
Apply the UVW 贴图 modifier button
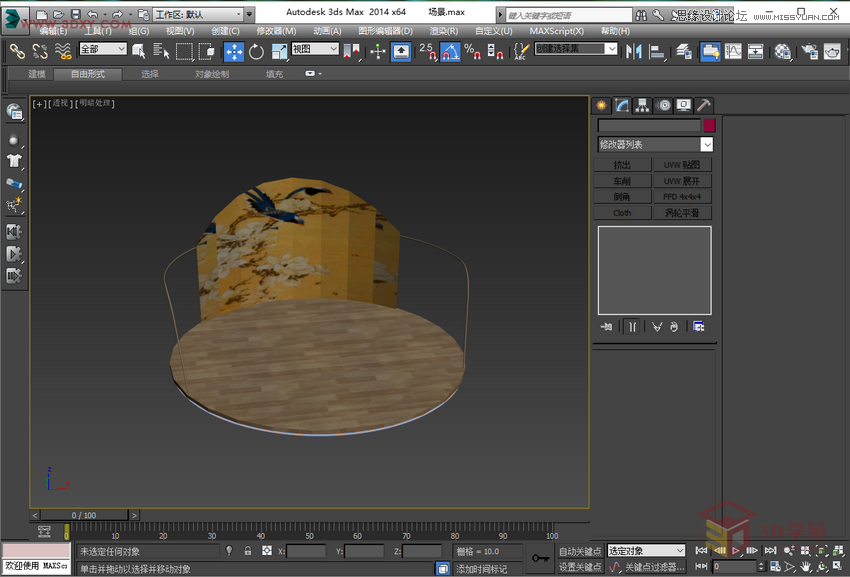click(x=682, y=164)
